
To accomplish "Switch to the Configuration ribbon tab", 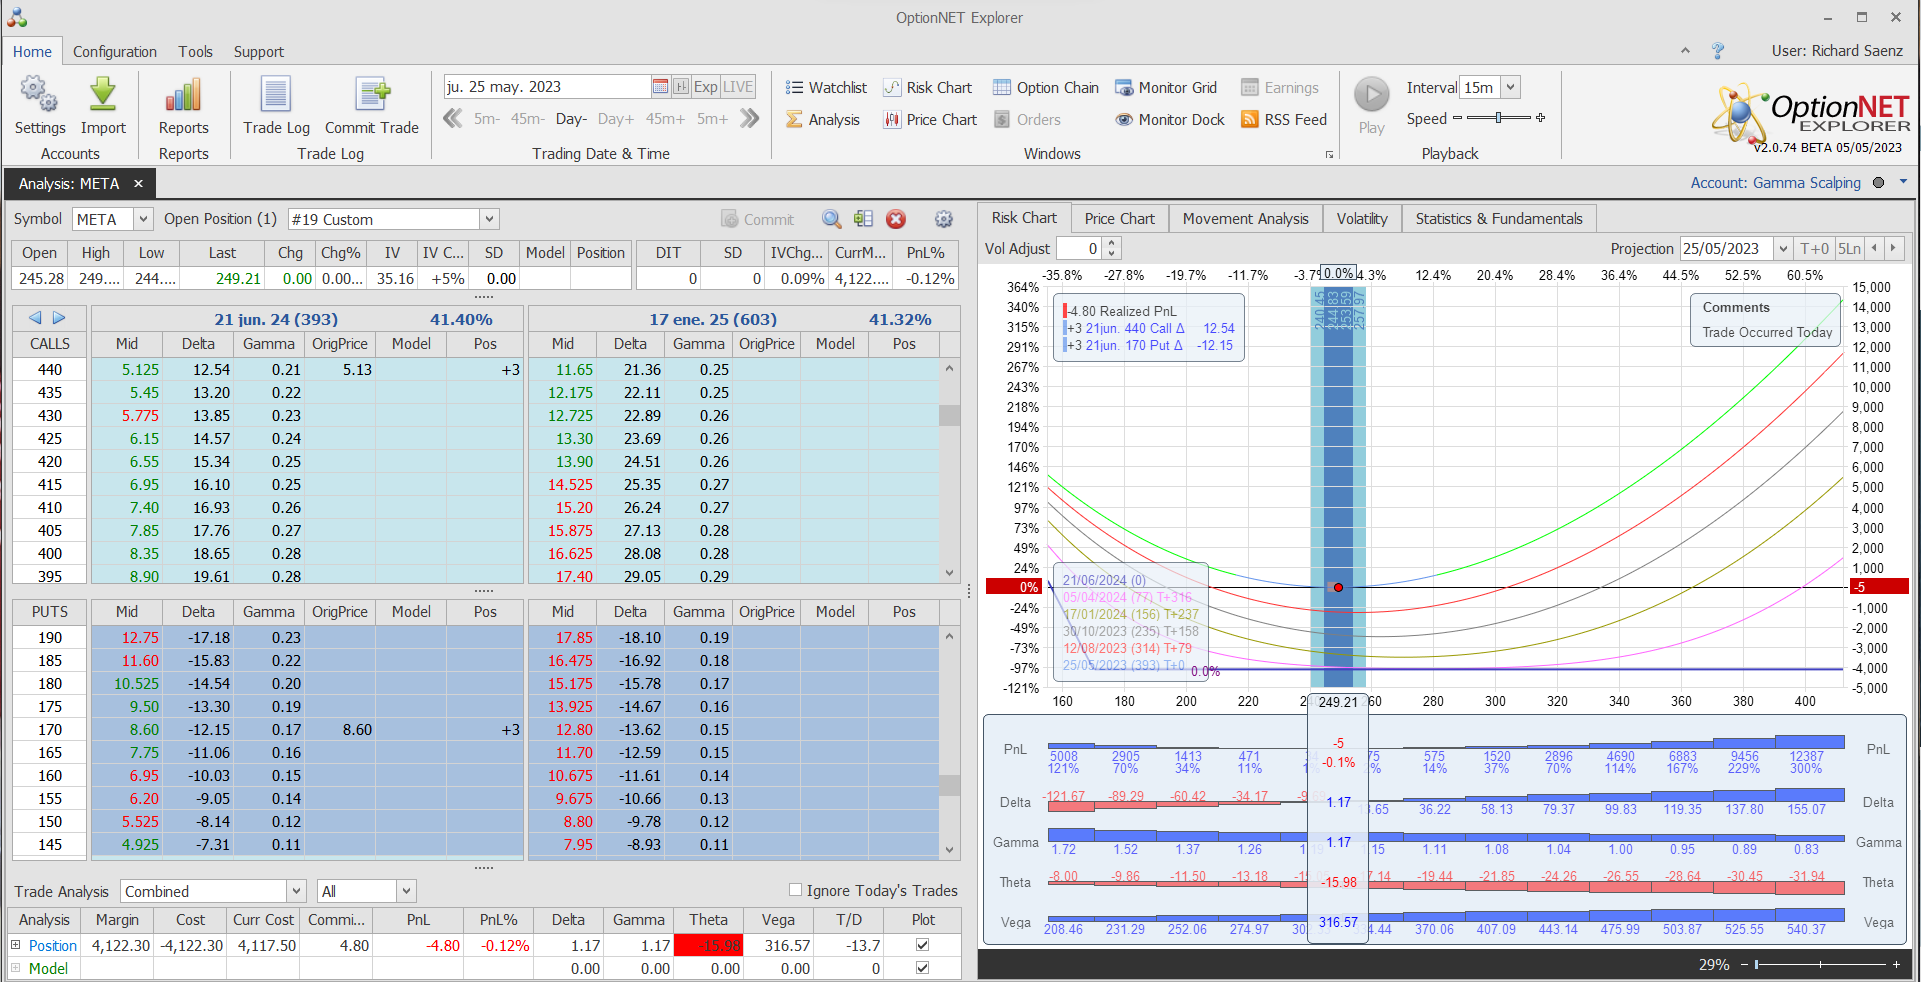I will click(x=114, y=52).
